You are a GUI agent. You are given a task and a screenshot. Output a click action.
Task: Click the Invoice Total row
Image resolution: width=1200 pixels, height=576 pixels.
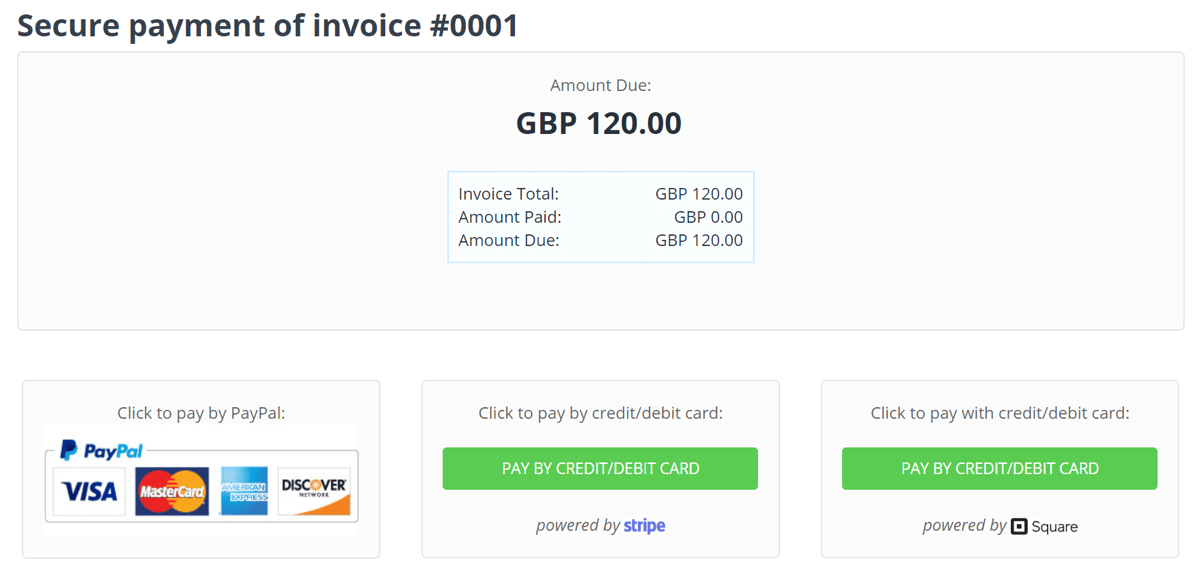600,193
